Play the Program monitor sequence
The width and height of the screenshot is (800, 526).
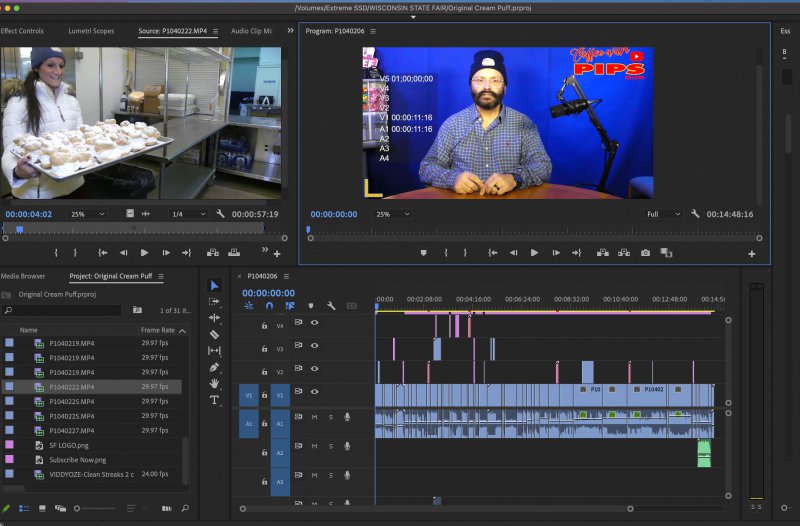534,253
